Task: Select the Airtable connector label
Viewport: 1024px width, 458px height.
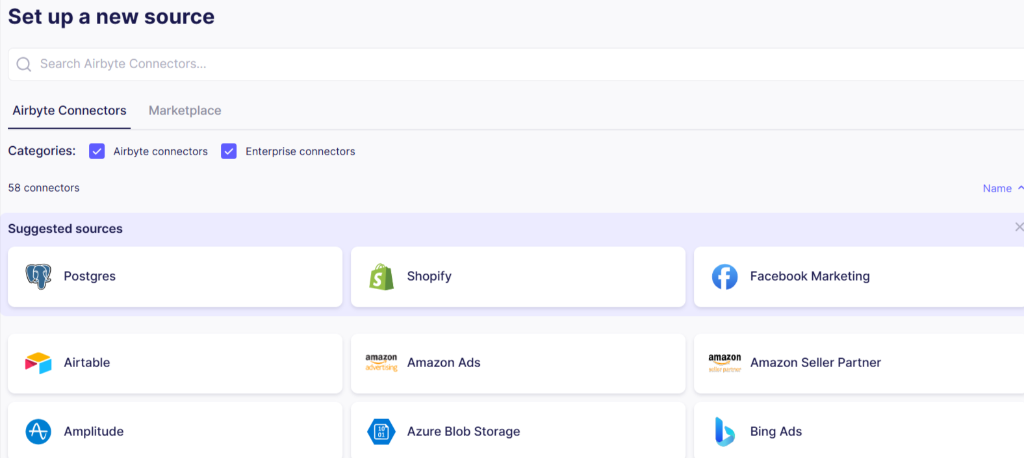Action: [x=87, y=363]
